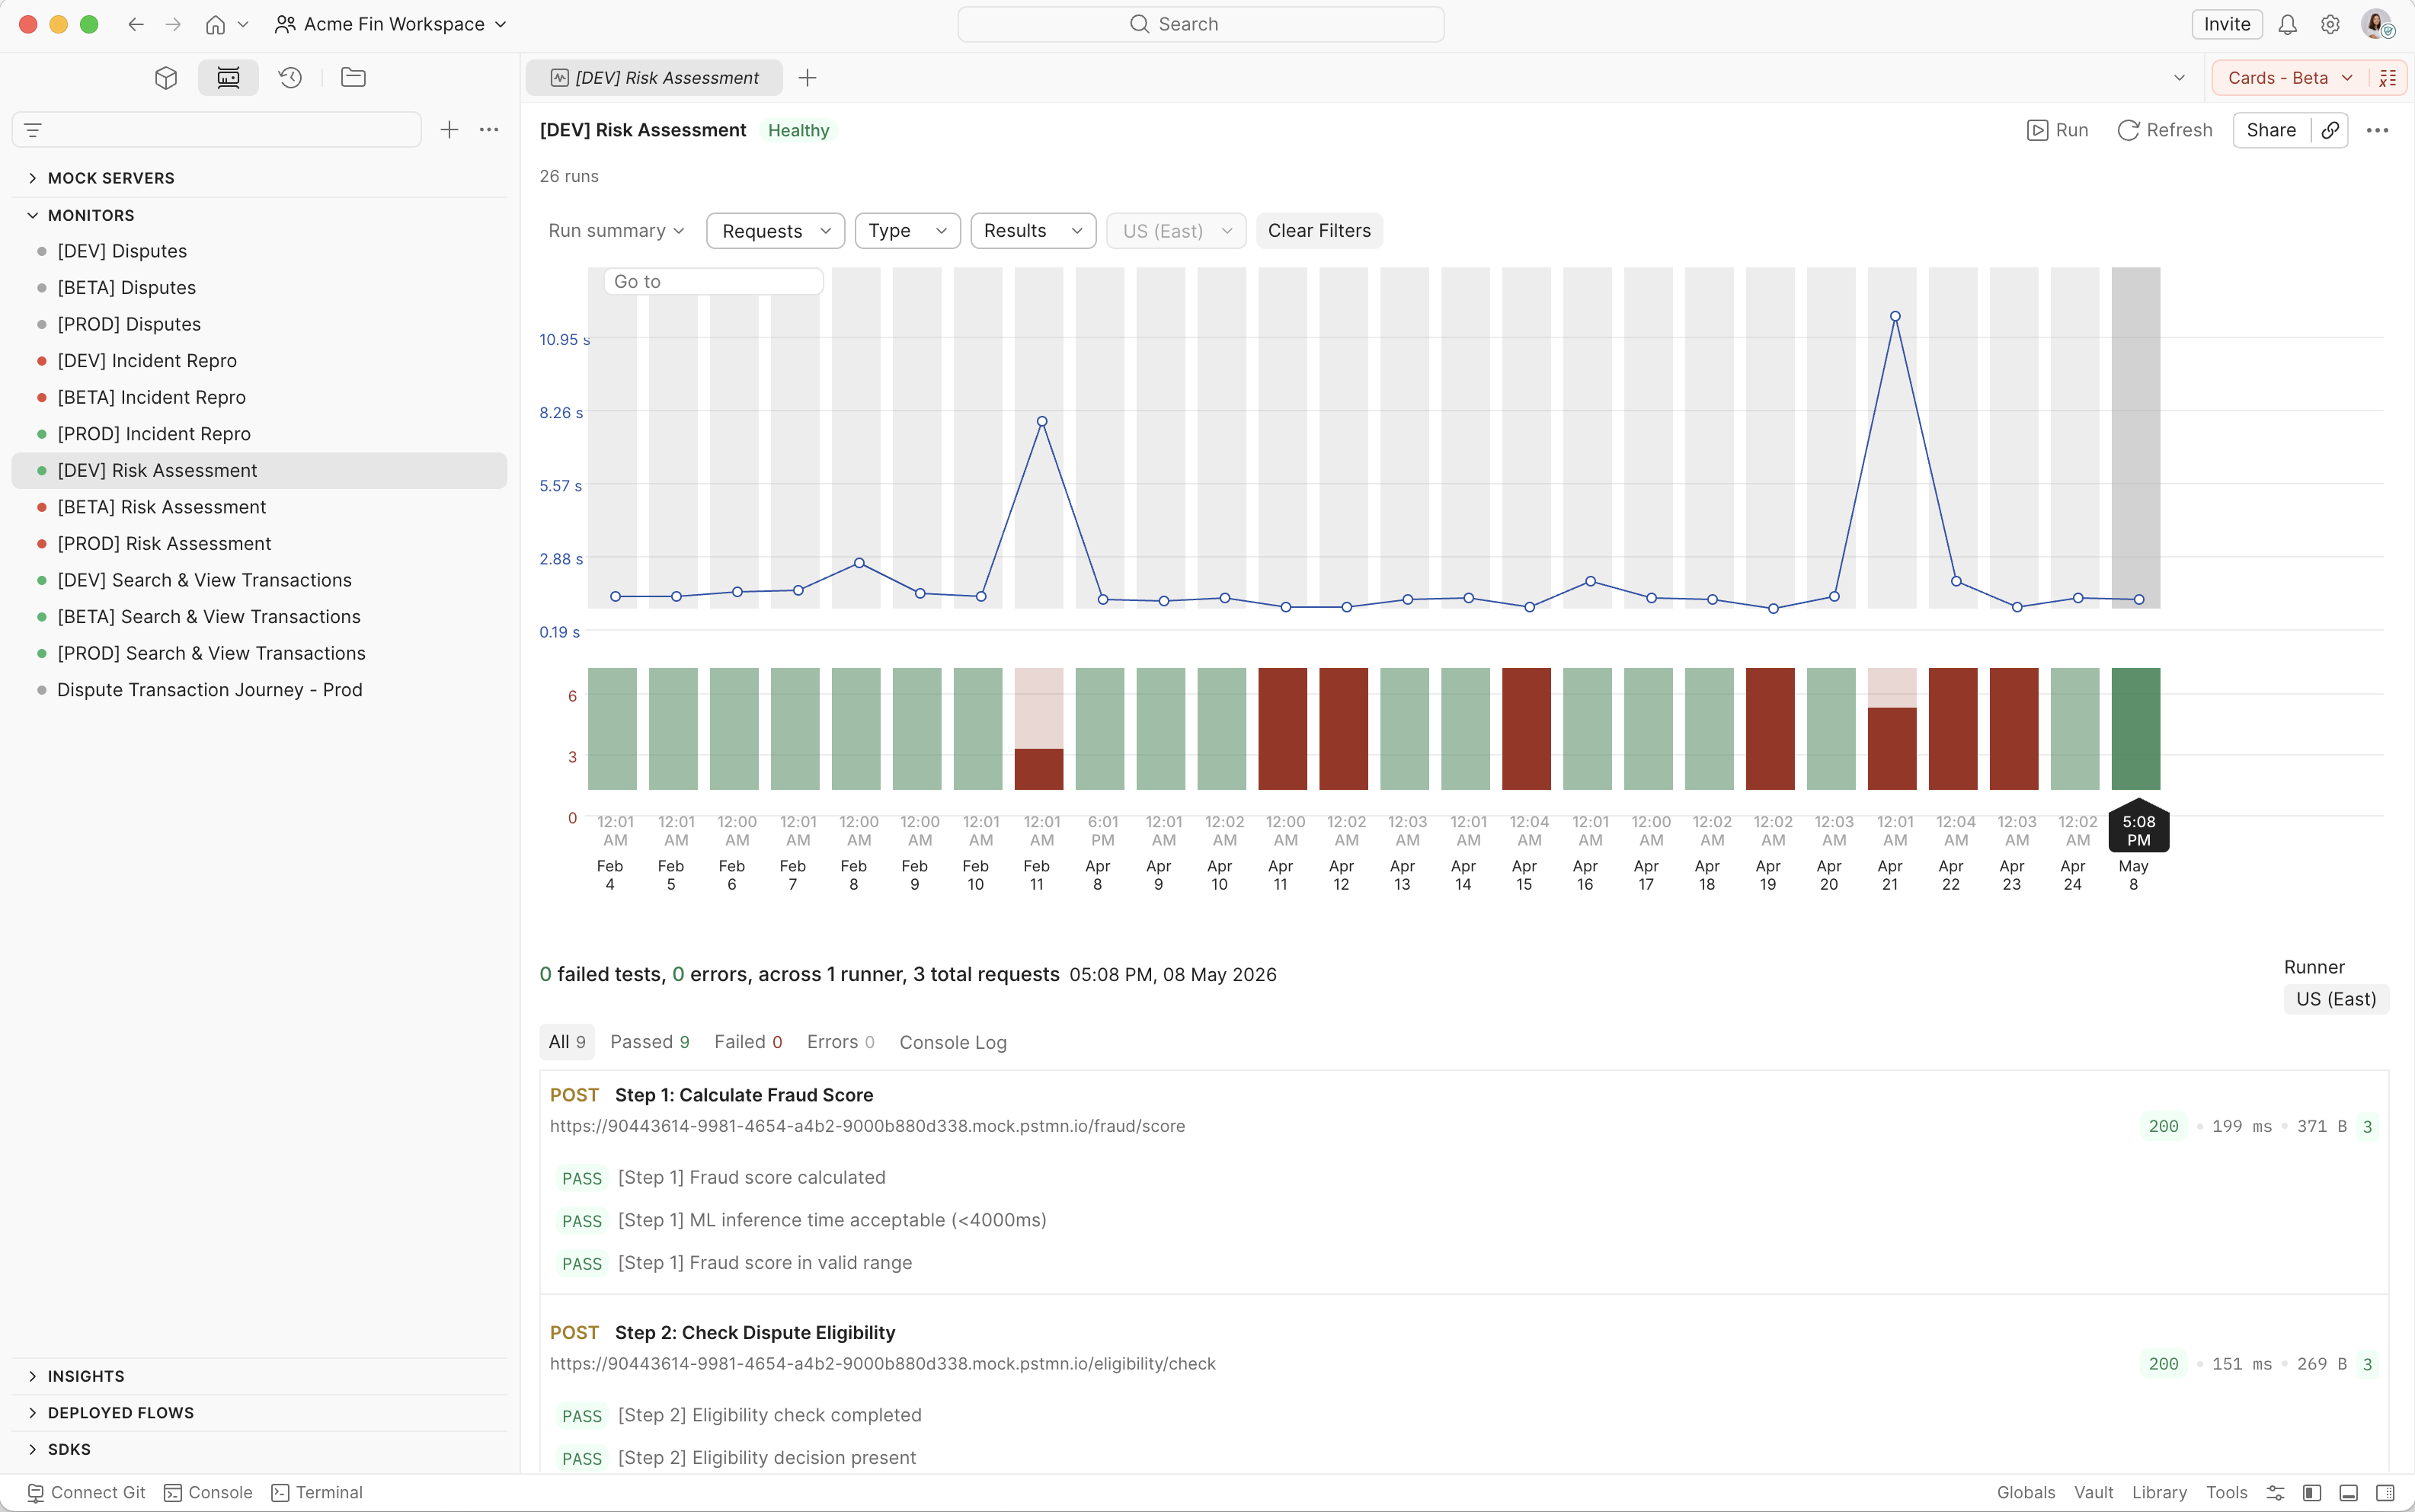Open the tab list chevron dropdown
Viewport: 2415px width, 1512px height.
[x=2179, y=78]
